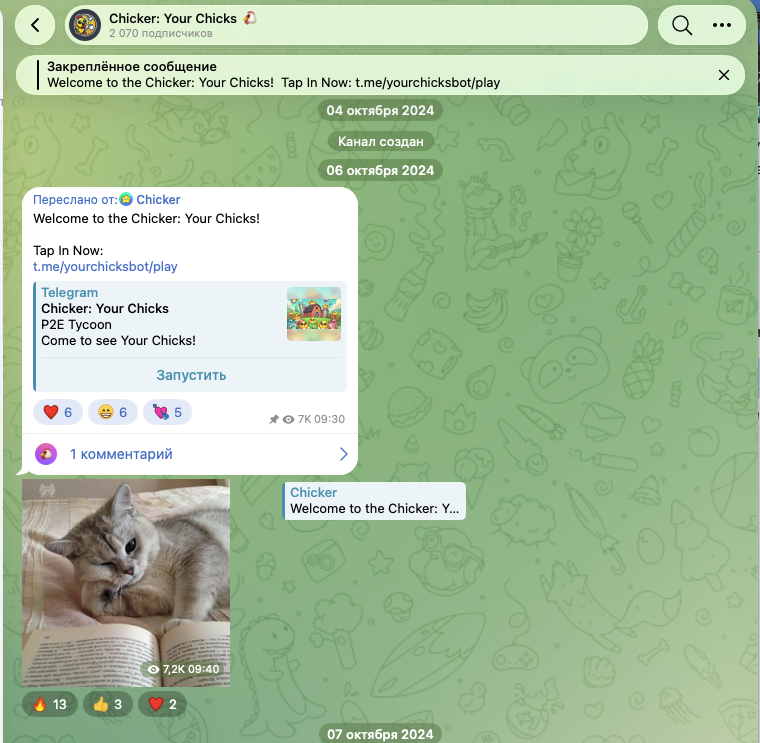
Task: Open the cat photo with book
Action: coord(126,583)
